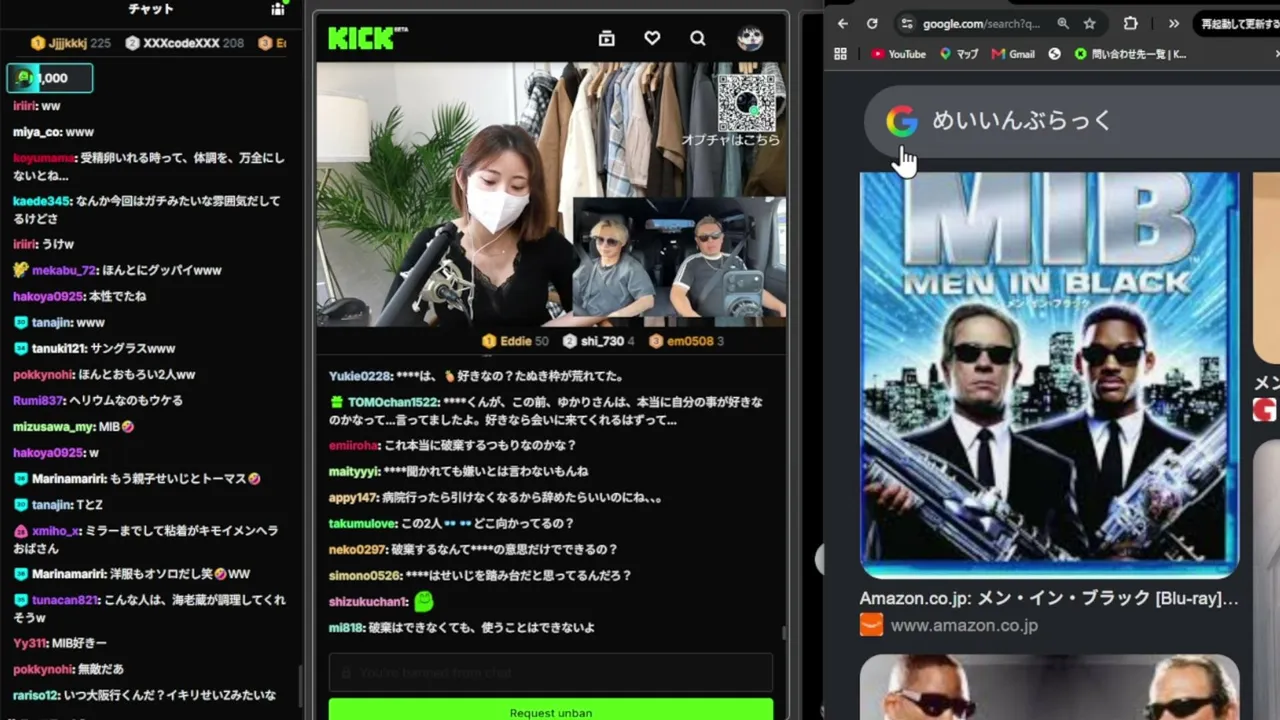Open the Chrome extensions puzzle icon
The height and width of the screenshot is (720, 1280).
coord(1131,23)
